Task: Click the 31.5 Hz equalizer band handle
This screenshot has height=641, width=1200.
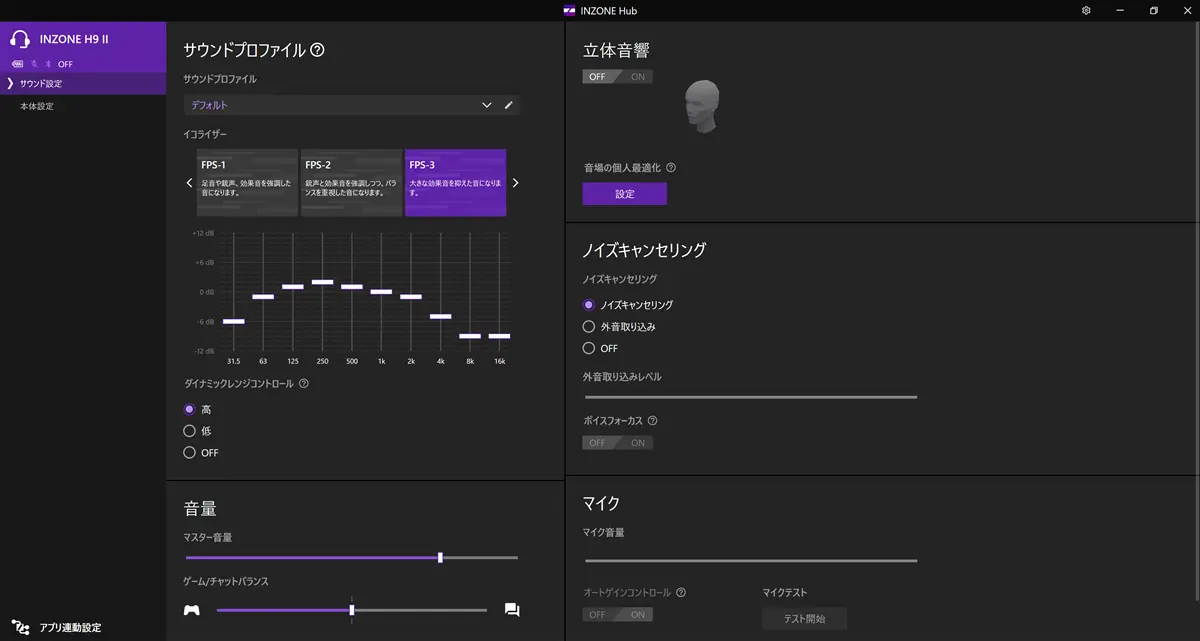Action: [233, 321]
